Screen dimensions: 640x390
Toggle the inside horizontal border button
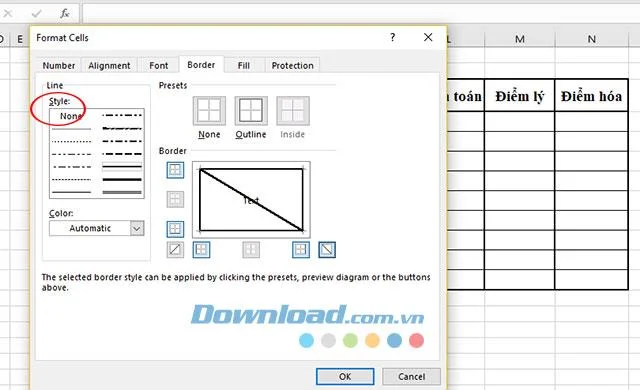pyautogui.click(x=175, y=199)
